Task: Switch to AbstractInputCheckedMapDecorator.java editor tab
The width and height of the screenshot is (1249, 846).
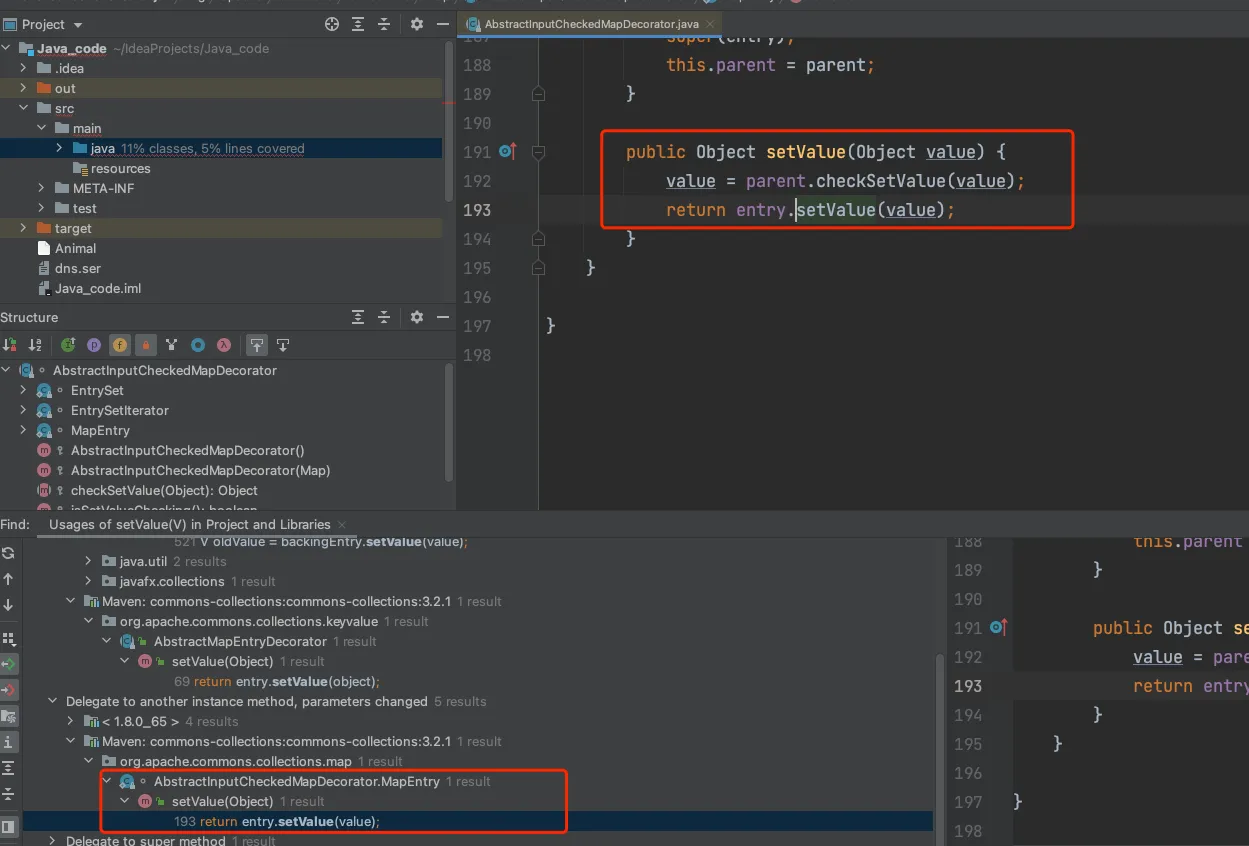Action: (x=590, y=23)
